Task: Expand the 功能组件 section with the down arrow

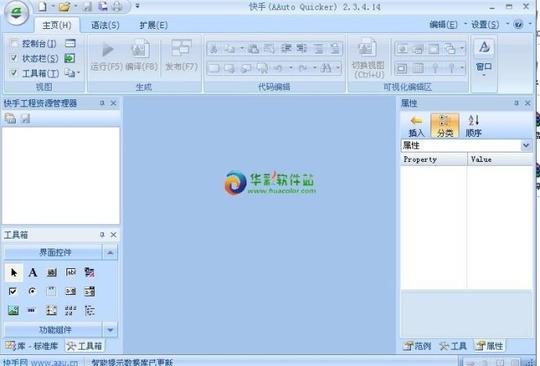Action: tap(110, 330)
